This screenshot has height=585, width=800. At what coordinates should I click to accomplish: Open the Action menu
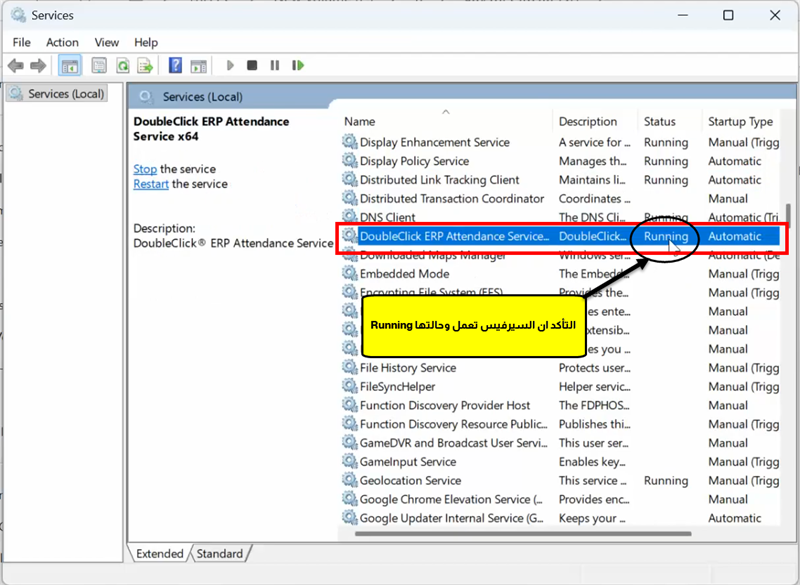[x=62, y=42]
